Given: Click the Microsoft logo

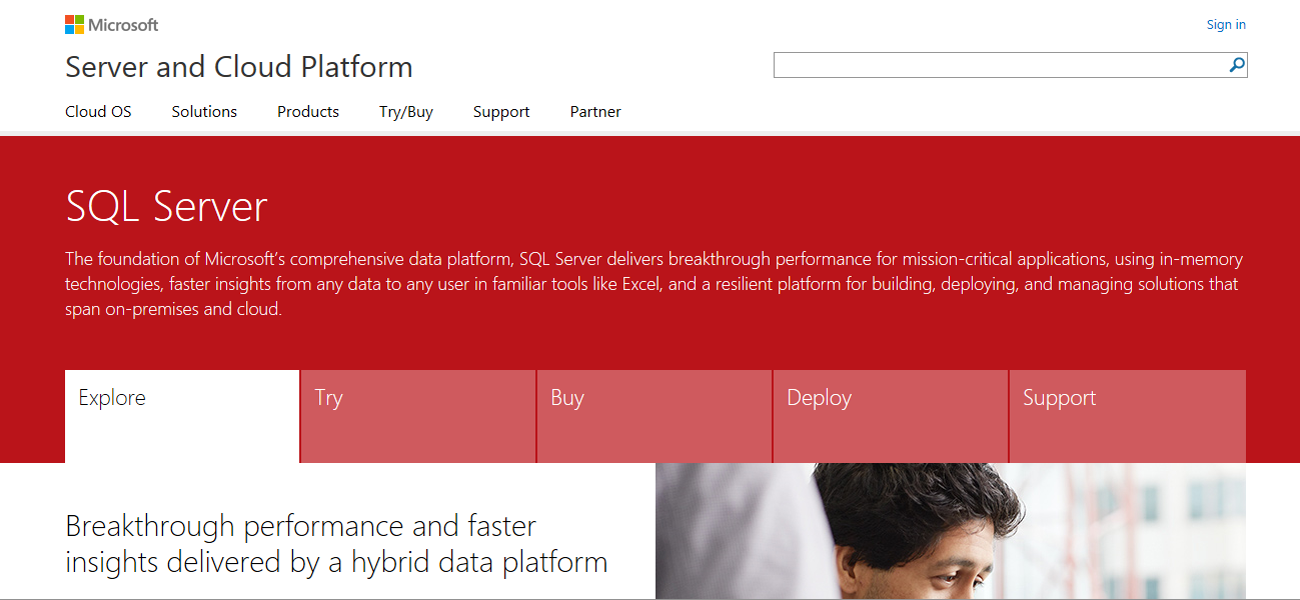Looking at the screenshot, I should (111, 25).
